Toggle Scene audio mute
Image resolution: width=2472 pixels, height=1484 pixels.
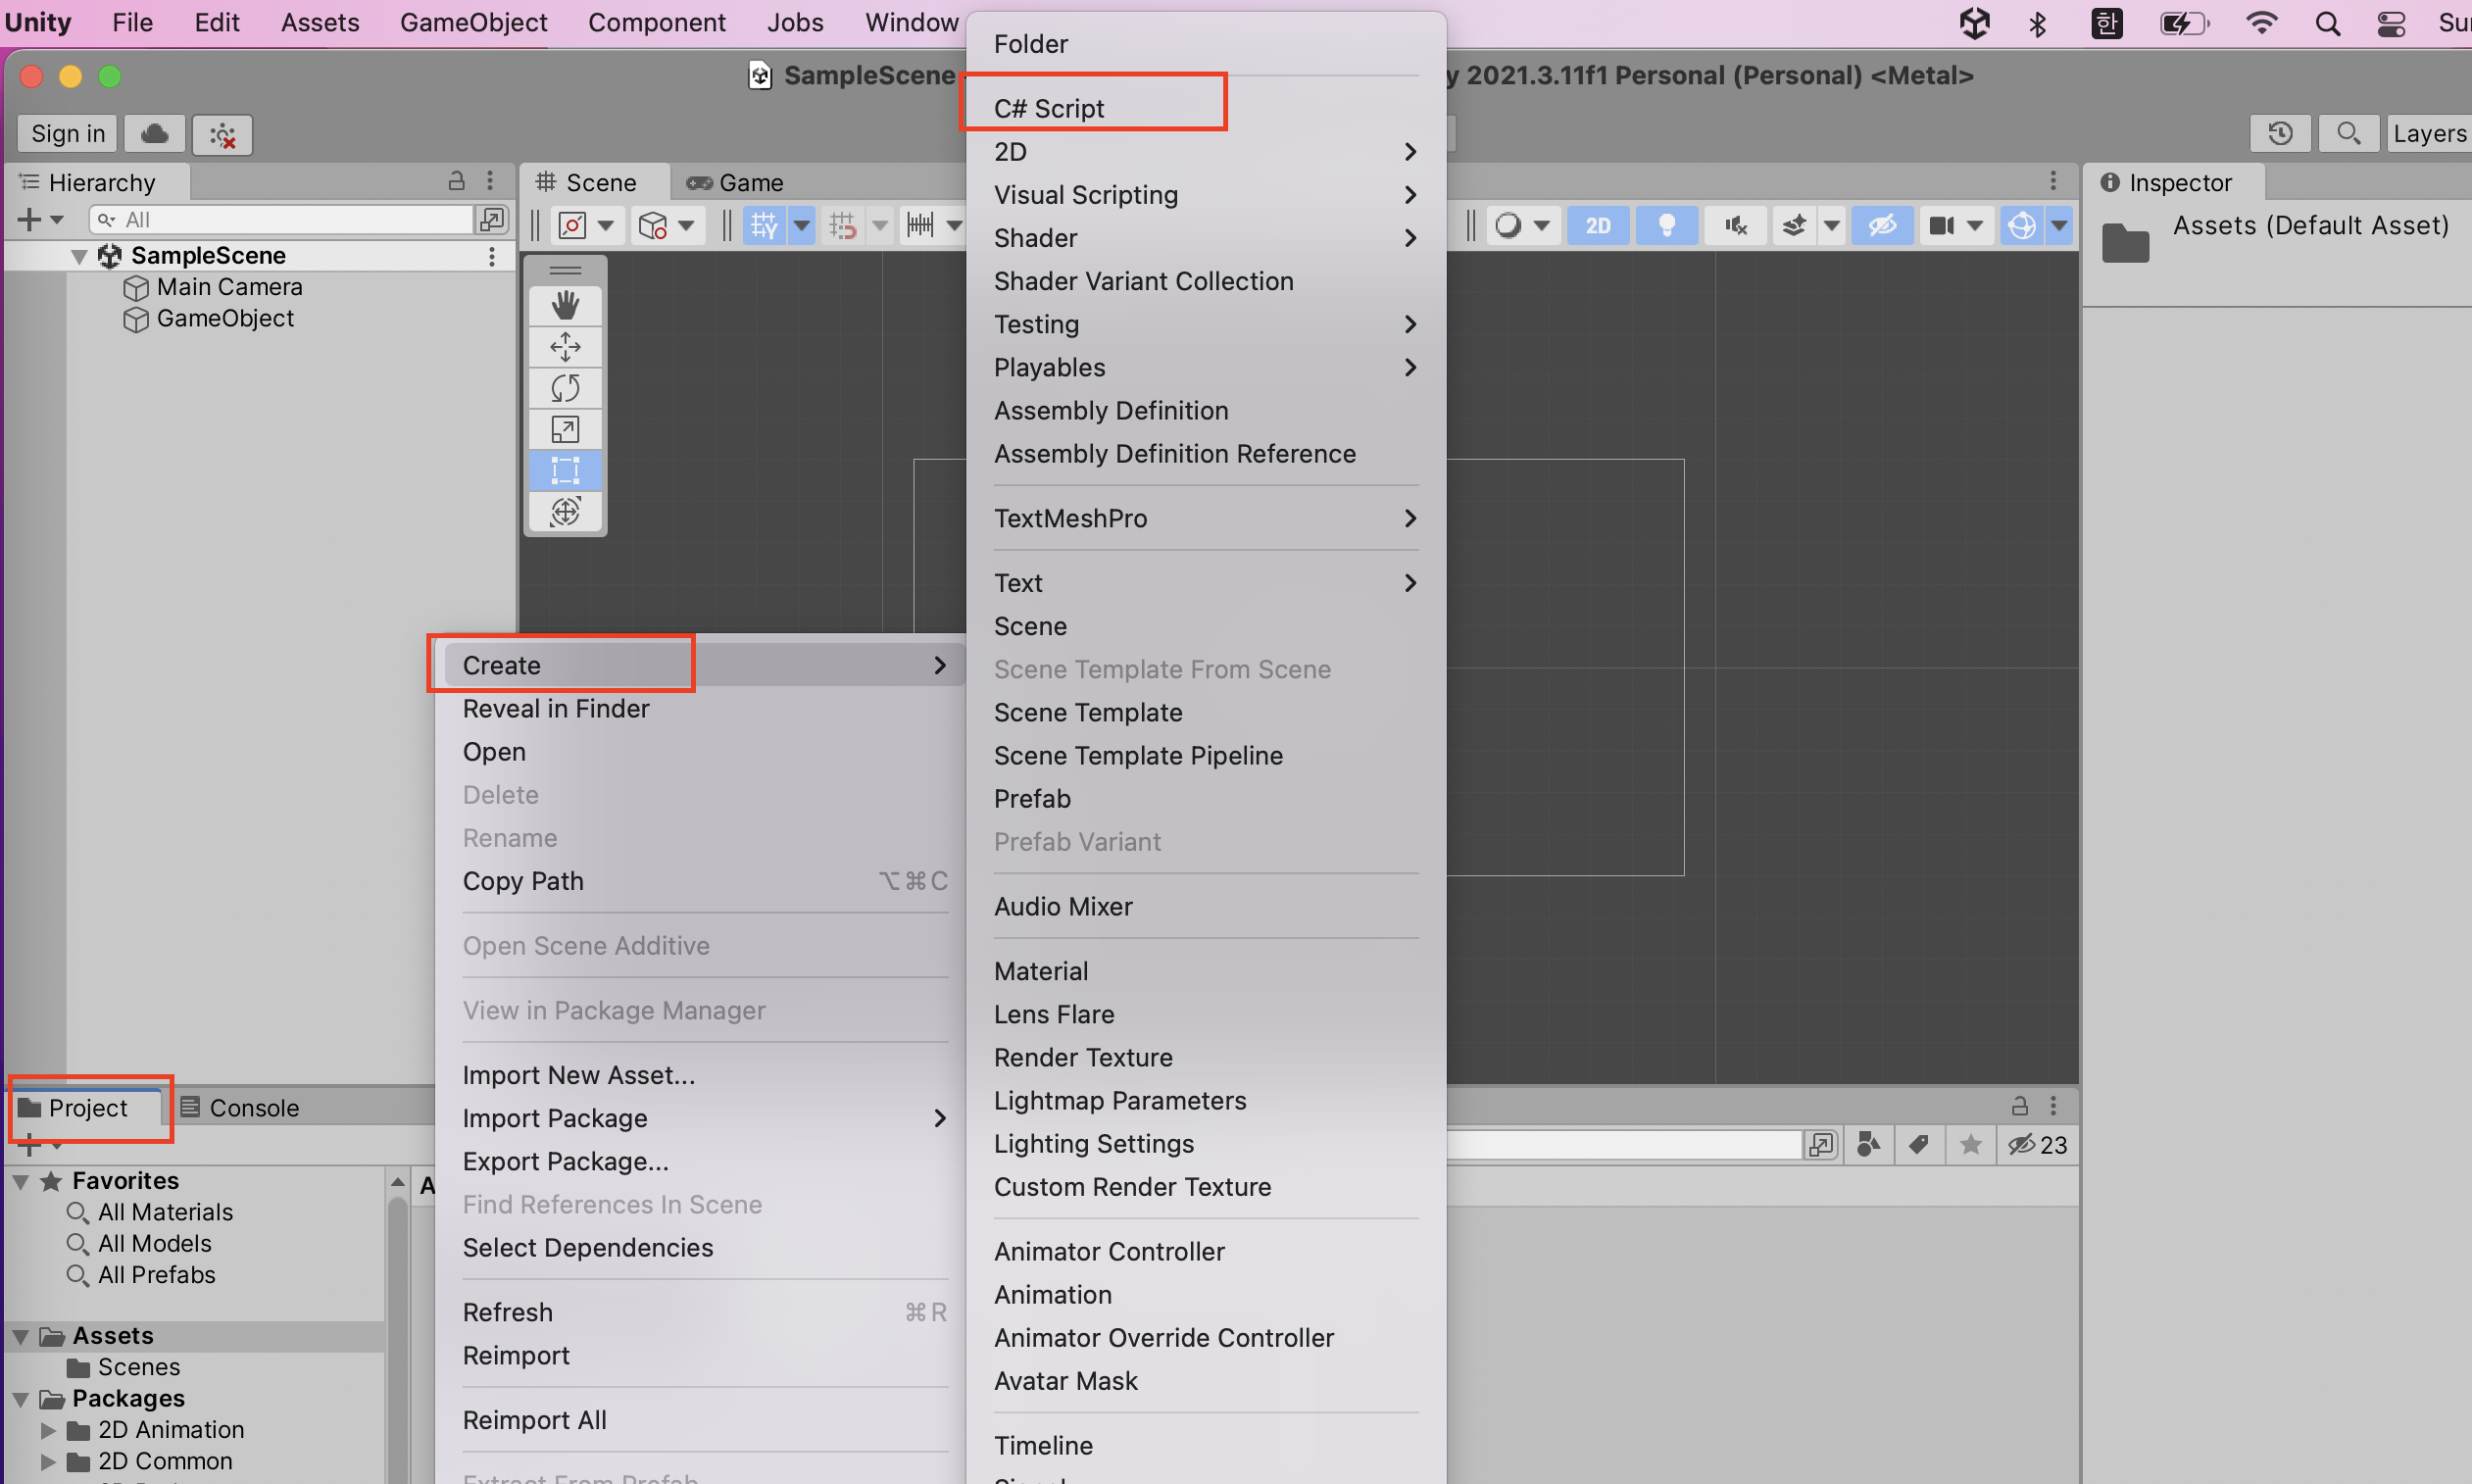click(1735, 225)
